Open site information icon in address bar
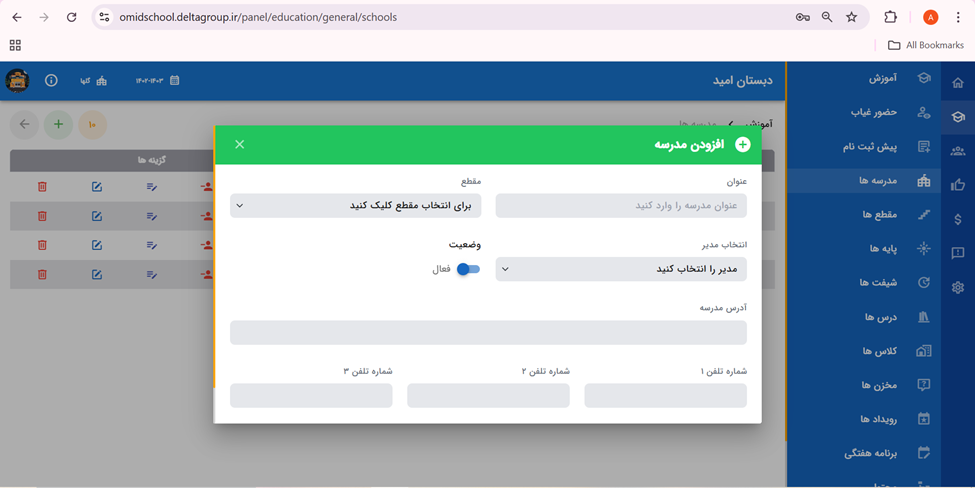The image size is (975, 488). click(104, 17)
